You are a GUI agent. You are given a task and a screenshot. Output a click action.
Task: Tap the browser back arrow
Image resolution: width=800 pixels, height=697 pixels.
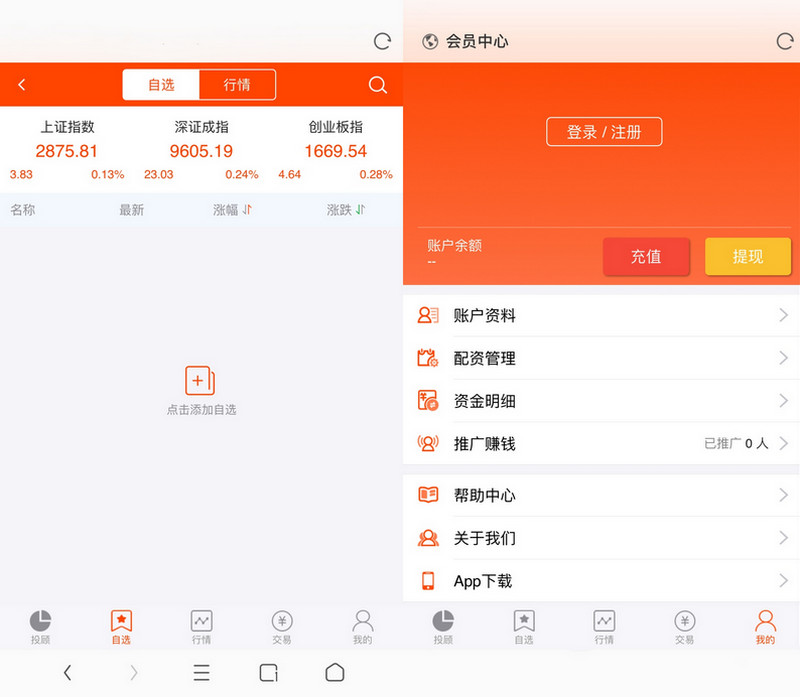click(x=67, y=673)
